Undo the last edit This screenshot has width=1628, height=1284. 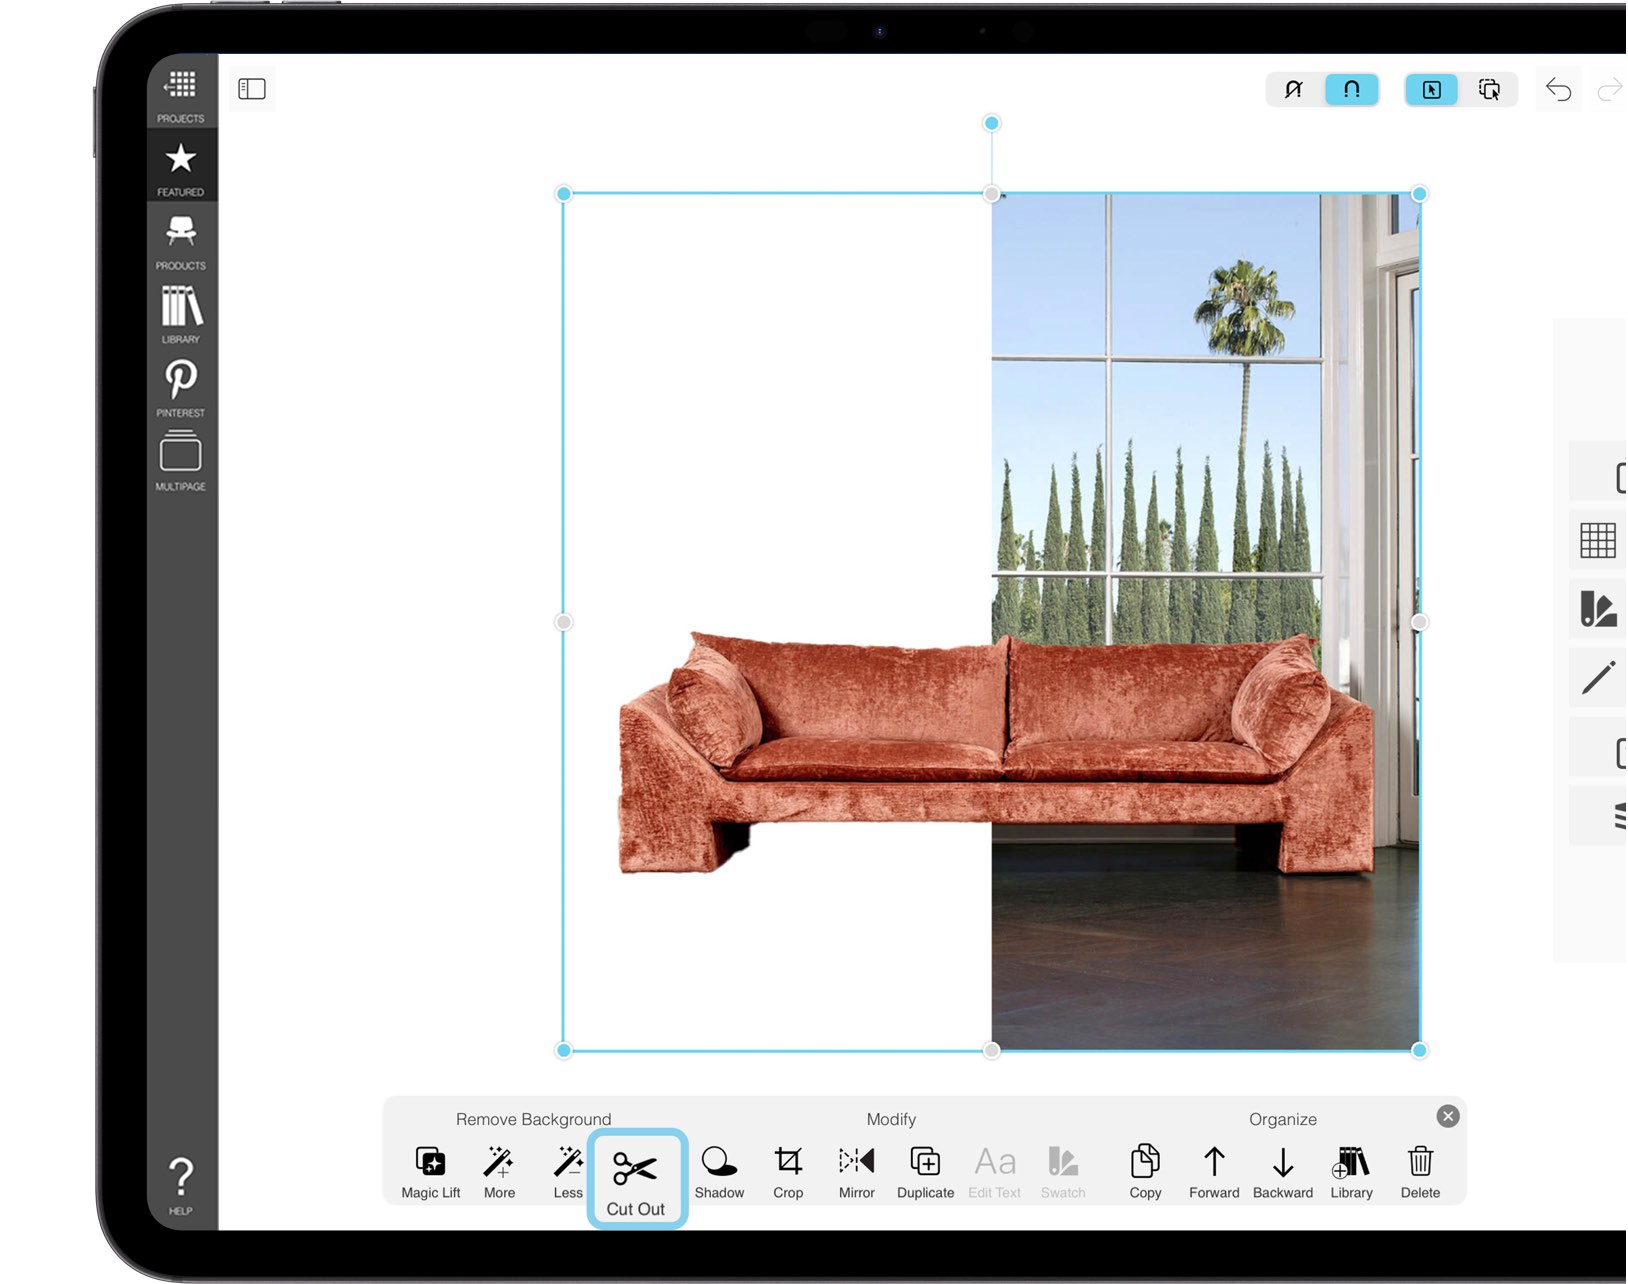coord(1558,89)
